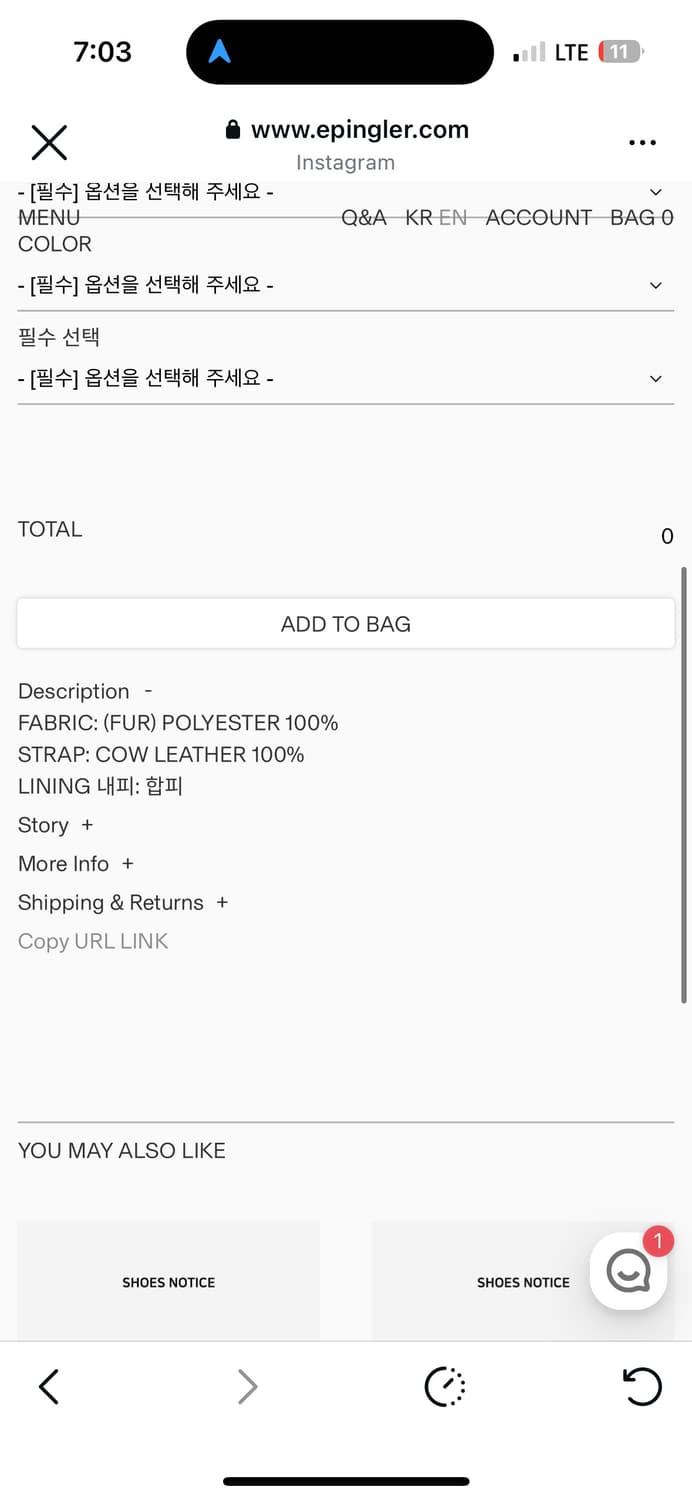The image size is (692, 1500).
Task: Click Copy URL LINK
Action: coord(93,941)
